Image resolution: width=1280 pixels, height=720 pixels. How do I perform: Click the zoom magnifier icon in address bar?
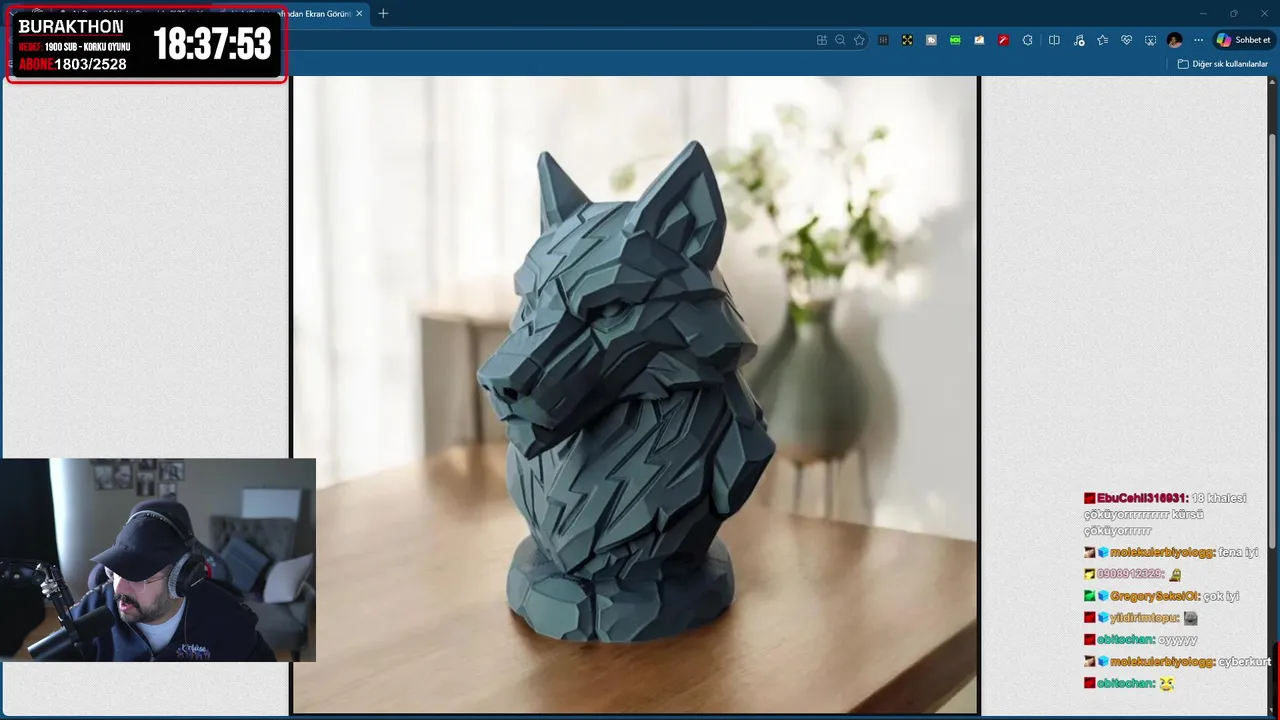[840, 40]
